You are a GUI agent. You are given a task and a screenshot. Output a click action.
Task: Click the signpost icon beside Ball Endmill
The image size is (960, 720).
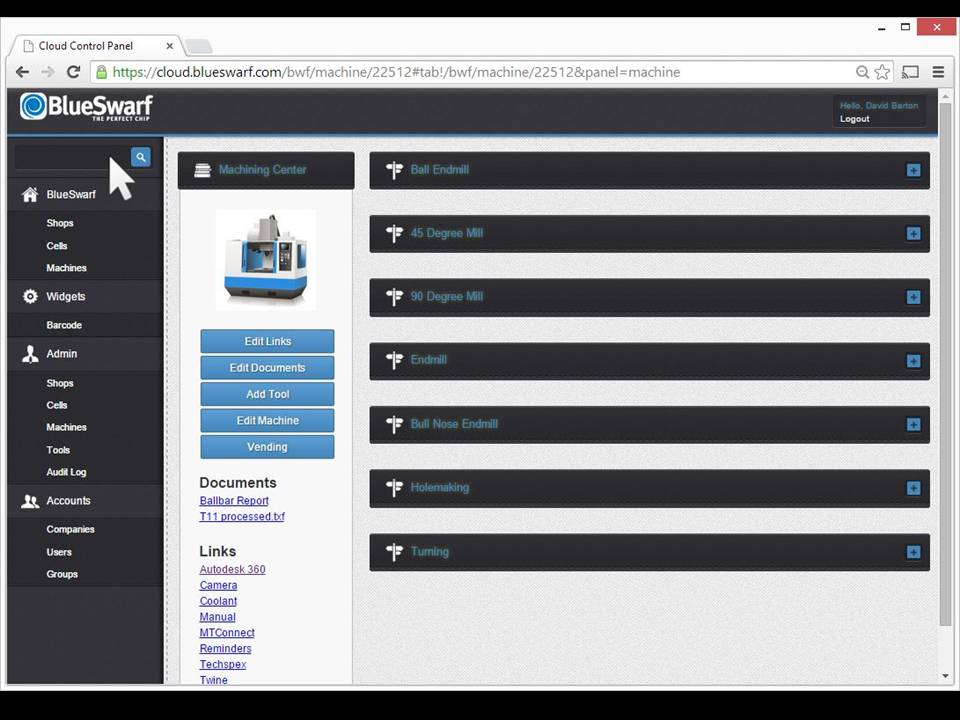click(x=394, y=170)
